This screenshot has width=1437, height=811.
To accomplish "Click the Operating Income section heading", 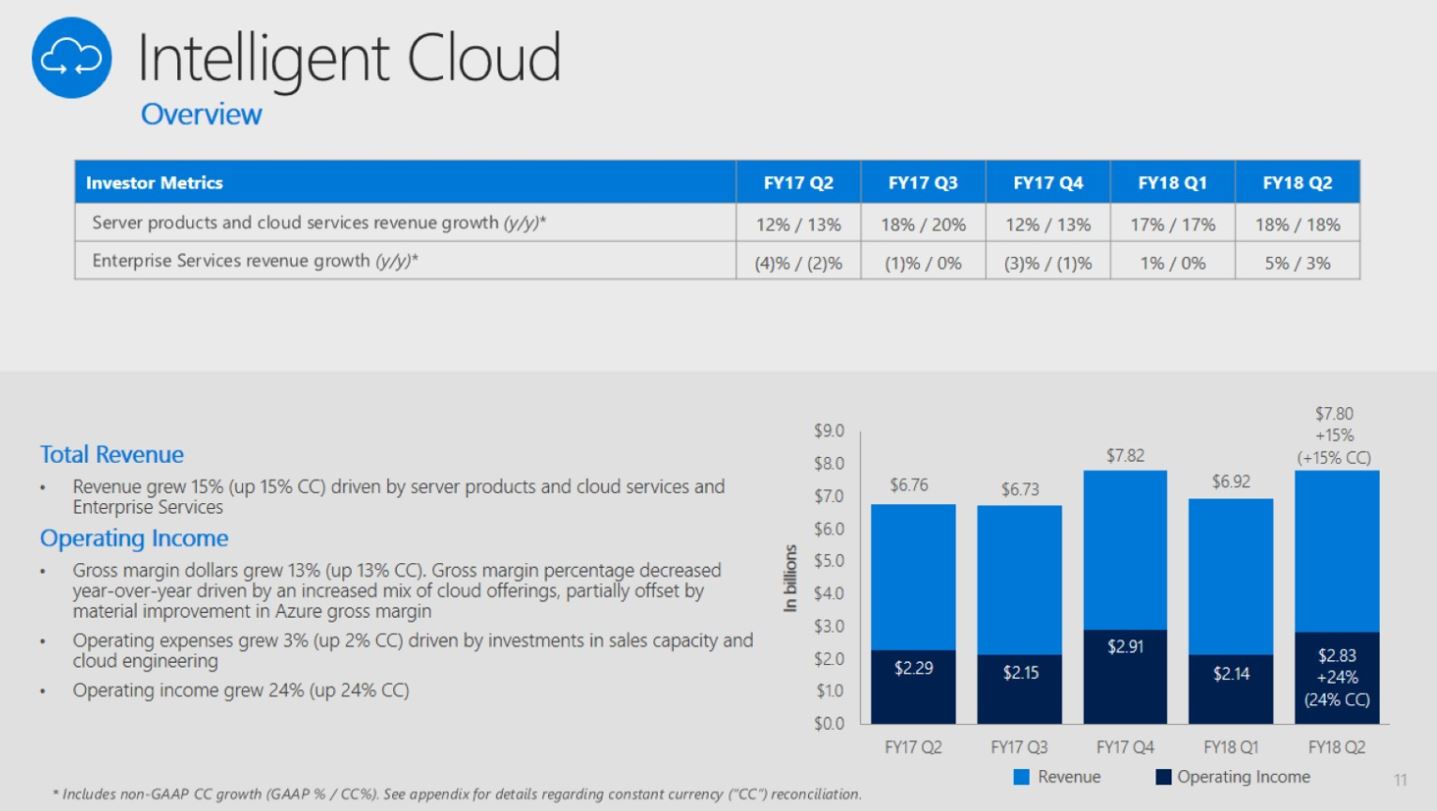I will pos(134,538).
